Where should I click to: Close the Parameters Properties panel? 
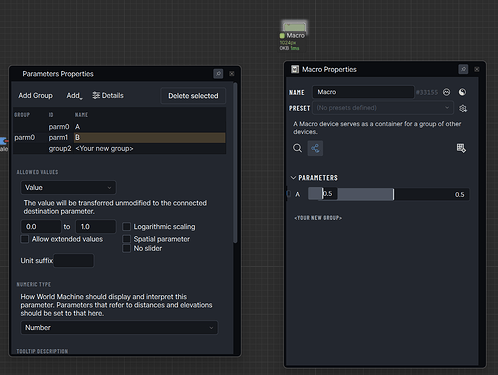pyautogui.click(x=232, y=74)
